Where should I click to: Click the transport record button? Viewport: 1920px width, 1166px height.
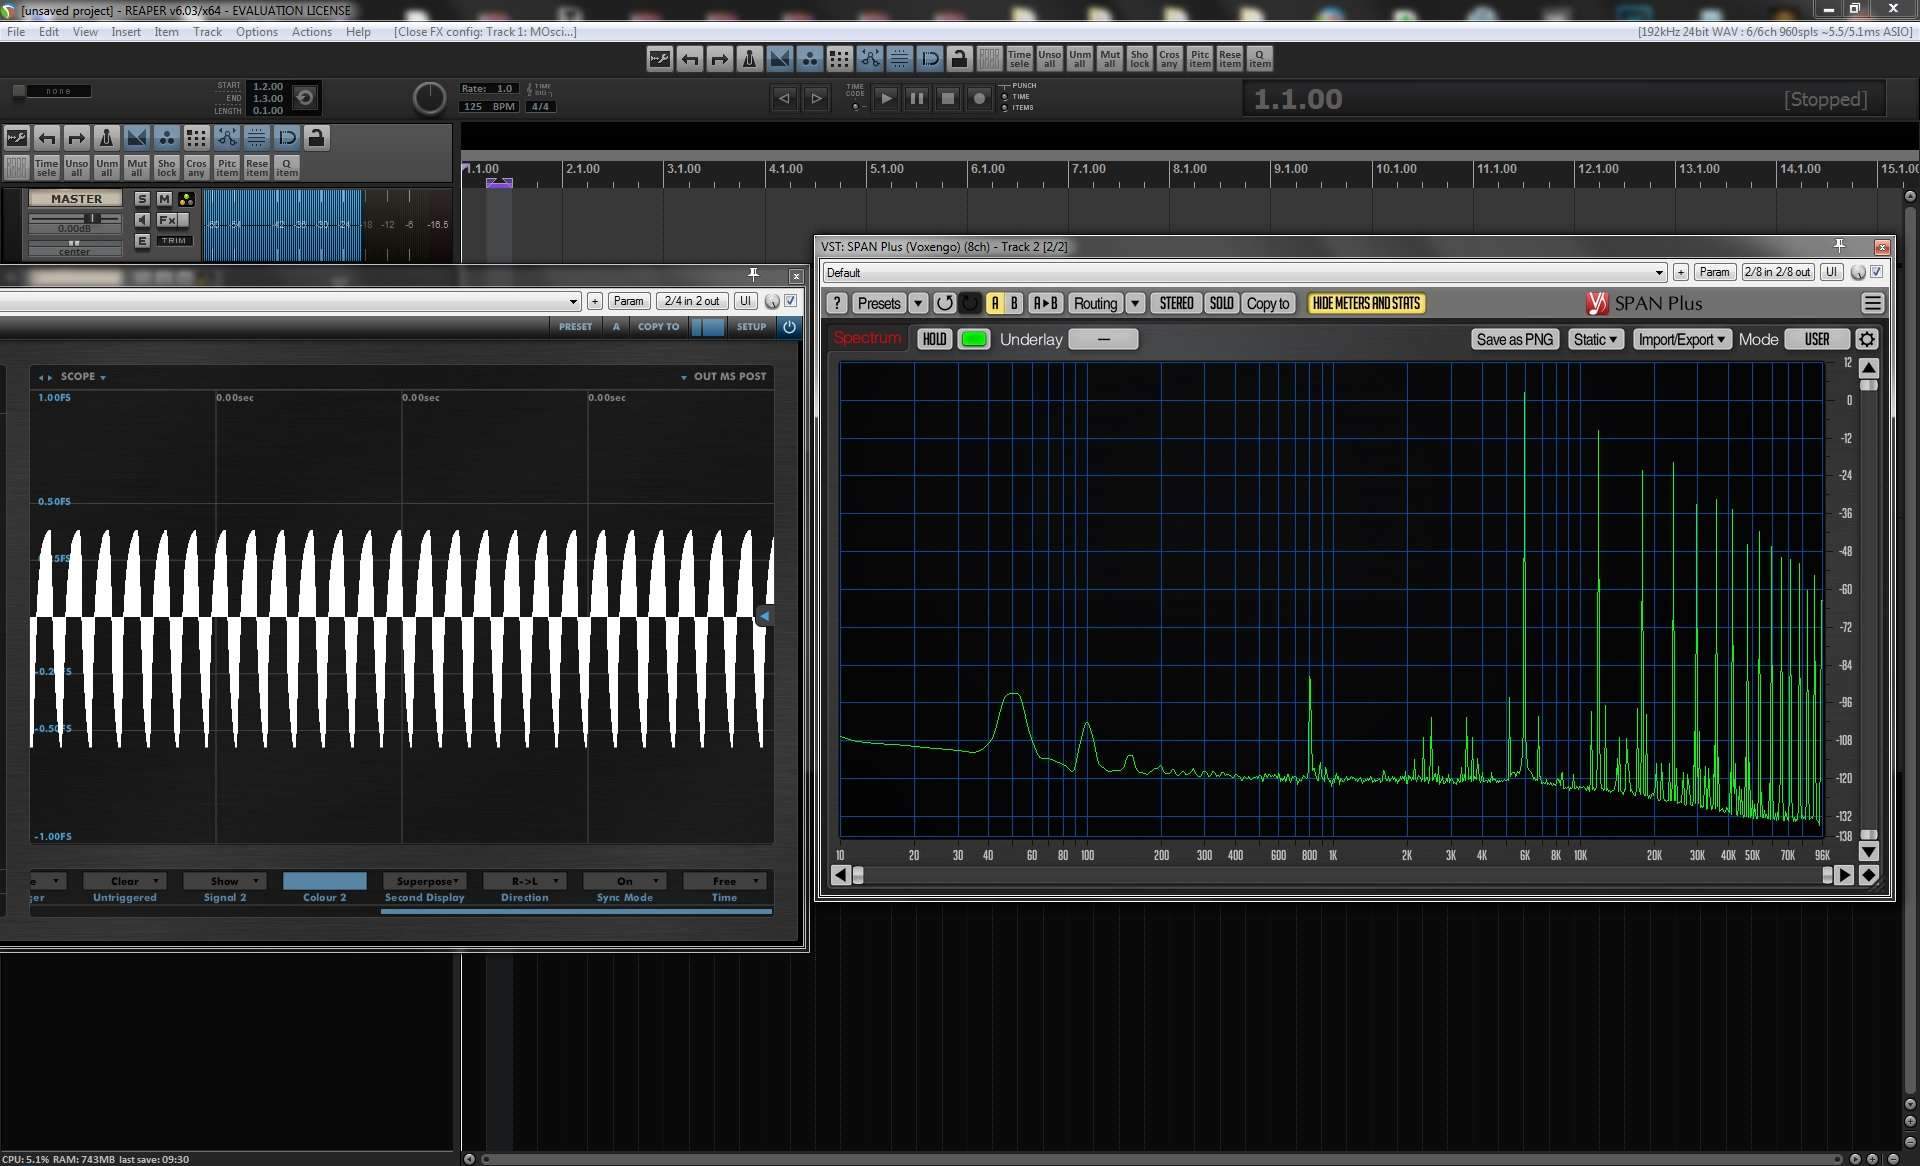pos(980,98)
